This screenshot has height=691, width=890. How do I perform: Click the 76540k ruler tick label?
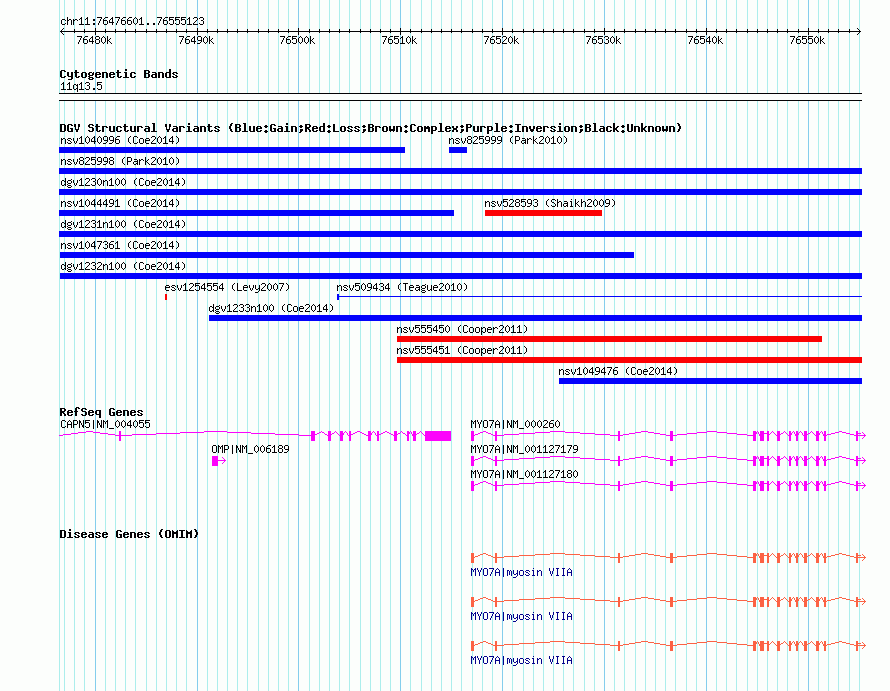click(705, 40)
